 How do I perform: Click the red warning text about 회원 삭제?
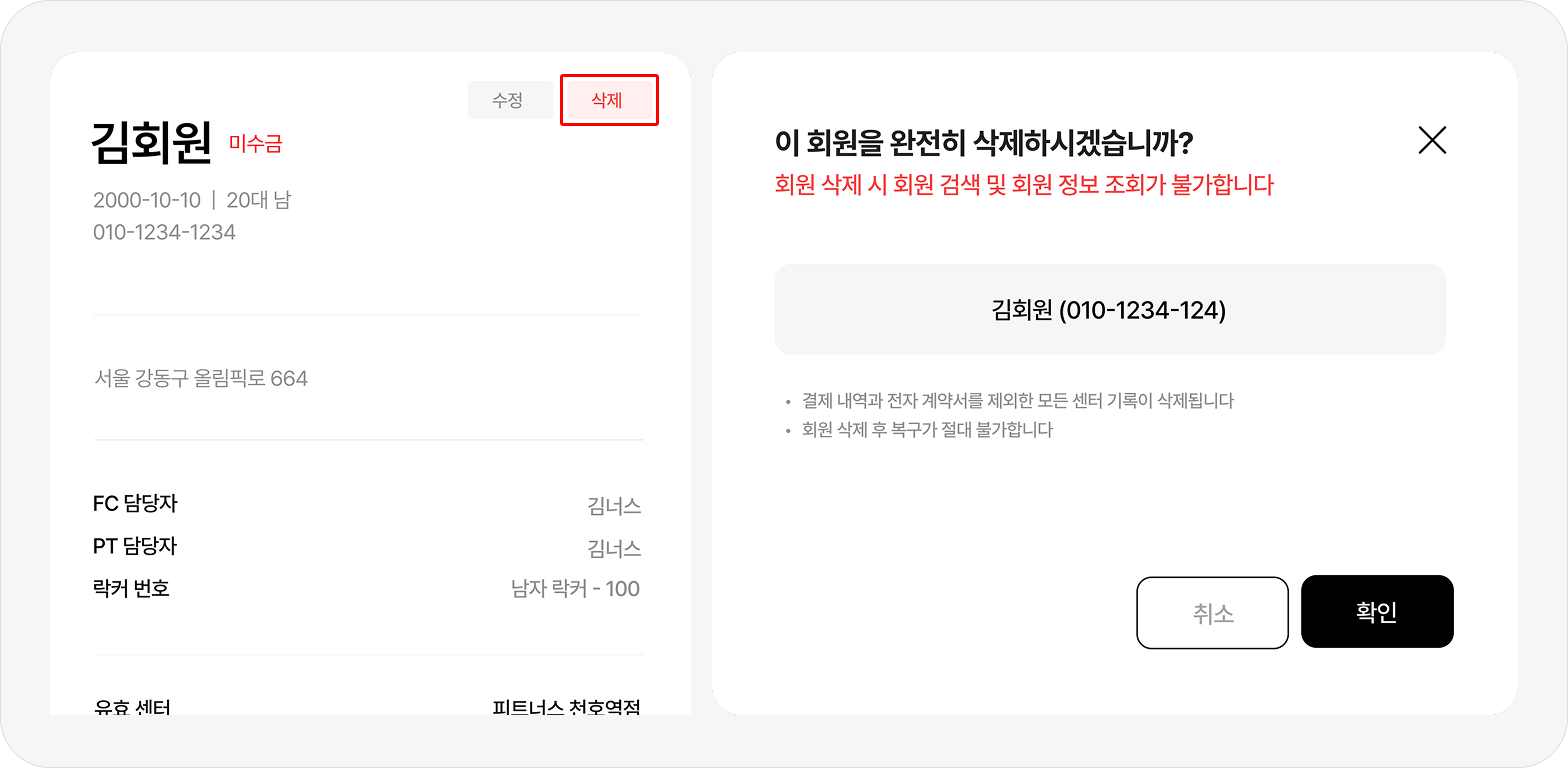pos(1023,185)
